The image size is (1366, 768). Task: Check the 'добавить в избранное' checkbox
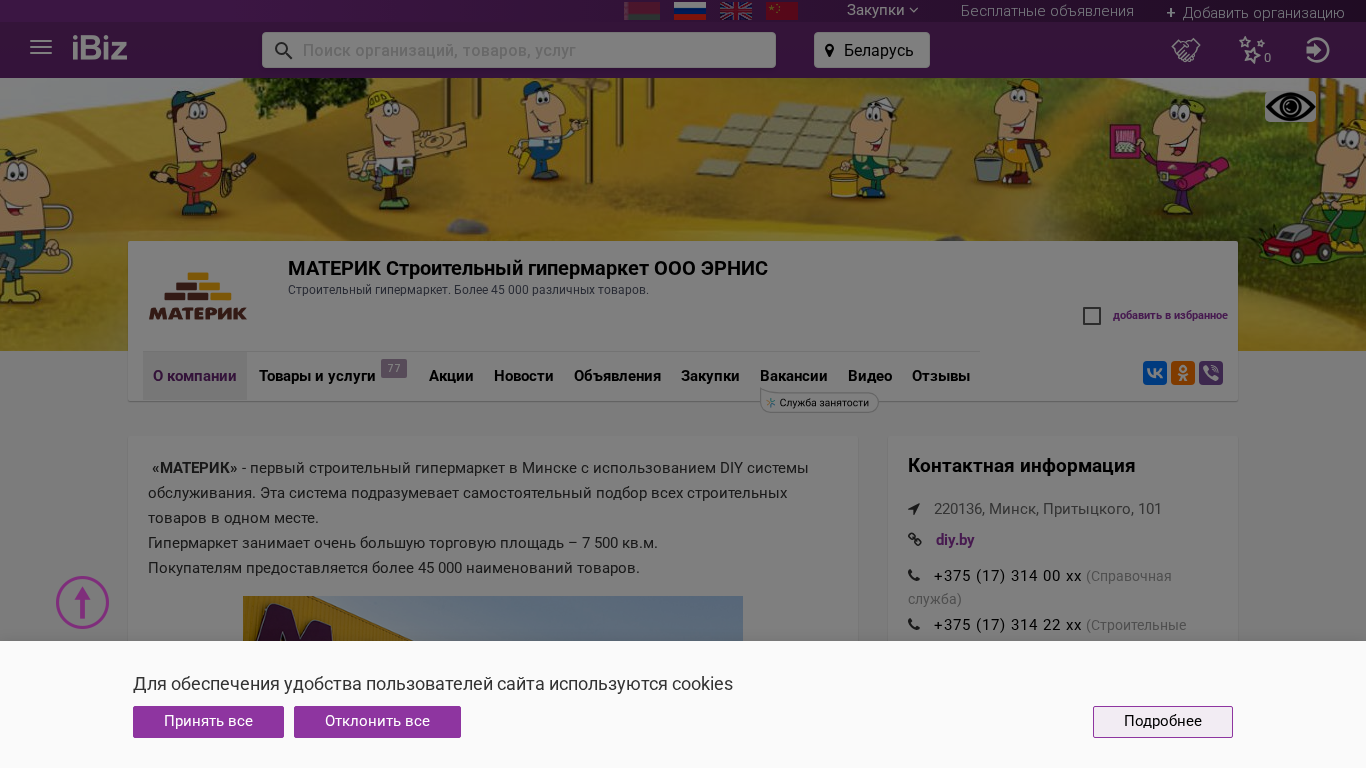1092,316
